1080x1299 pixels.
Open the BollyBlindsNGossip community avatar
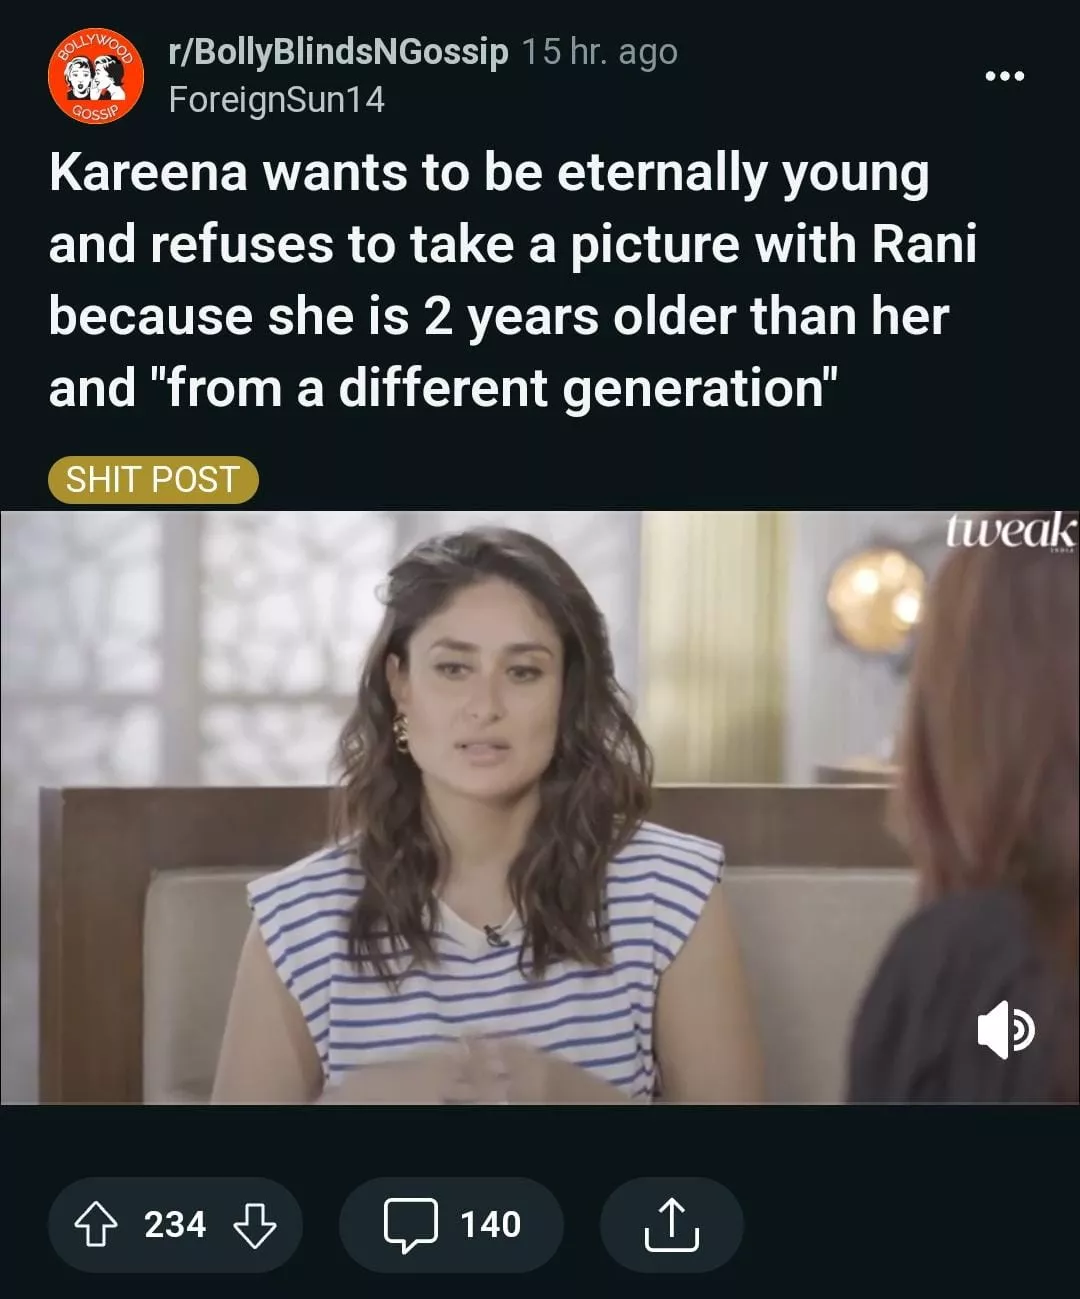[96, 76]
